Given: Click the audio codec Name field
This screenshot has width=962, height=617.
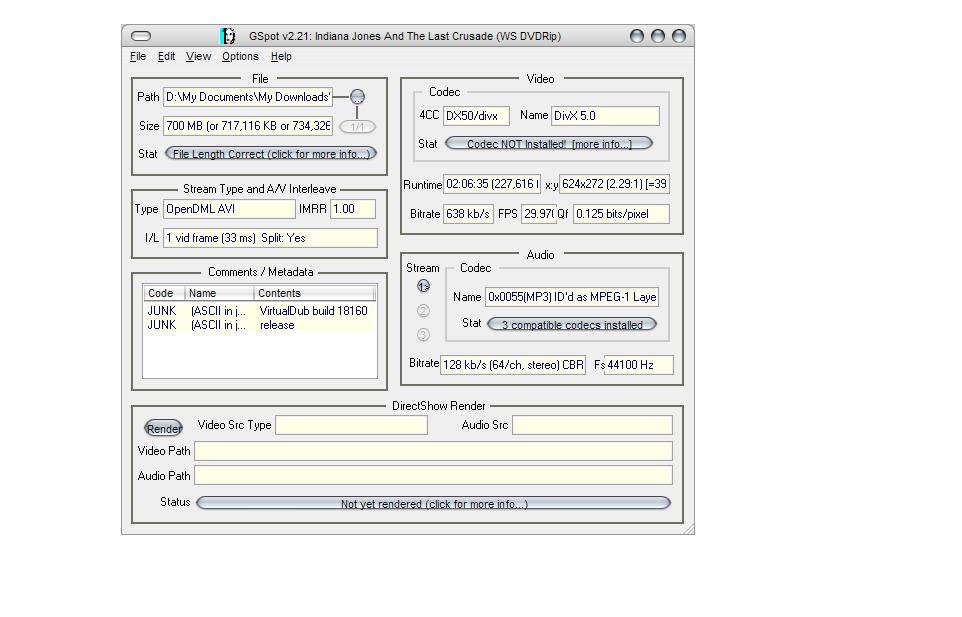Looking at the screenshot, I should click(572, 297).
